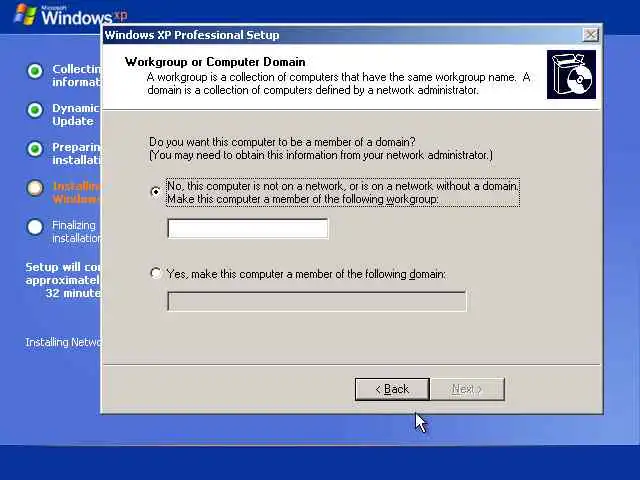
Task: Click the 'Do you want this computer' question text
Action: point(282,142)
